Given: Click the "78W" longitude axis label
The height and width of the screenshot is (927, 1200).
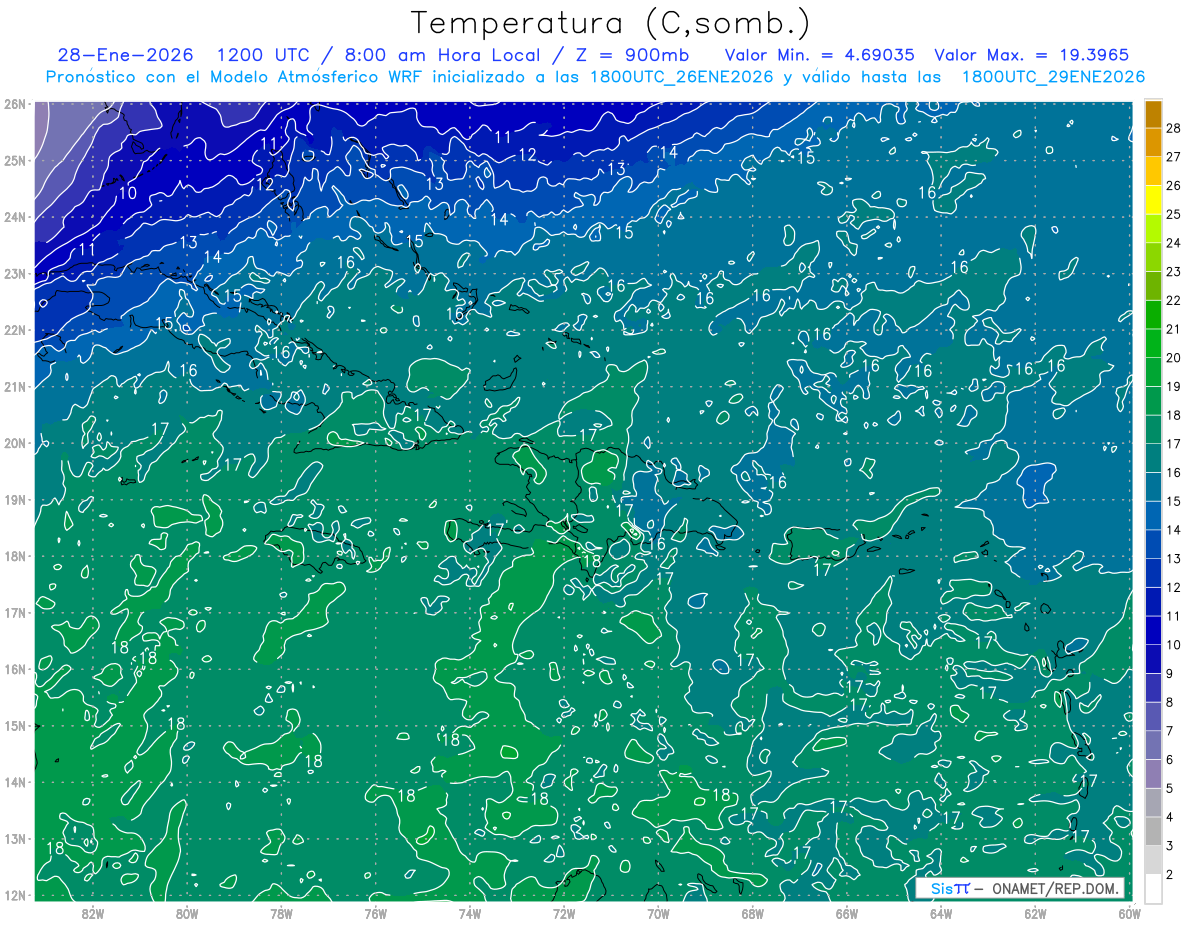Looking at the screenshot, I should [281, 913].
